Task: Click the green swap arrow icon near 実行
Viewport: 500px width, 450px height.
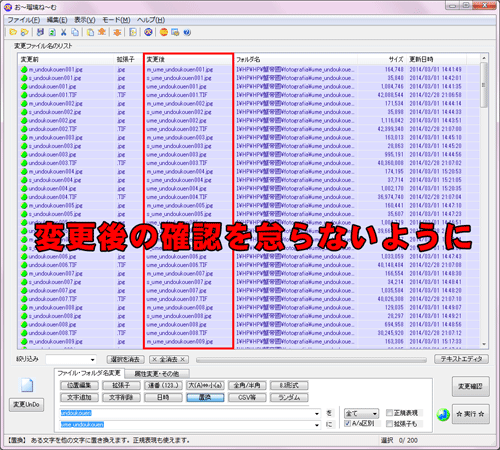Action: (x=443, y=414)
